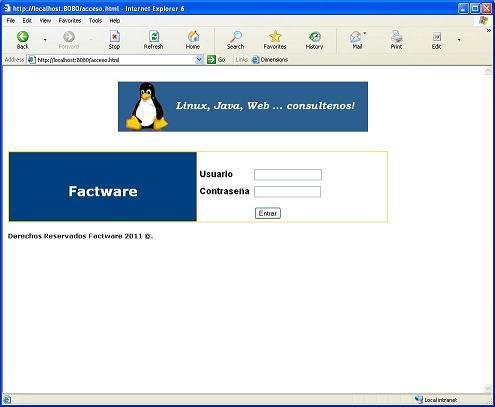Click the Factware title panel
This screenshot has height=407, width=495.
coord(103,187)
